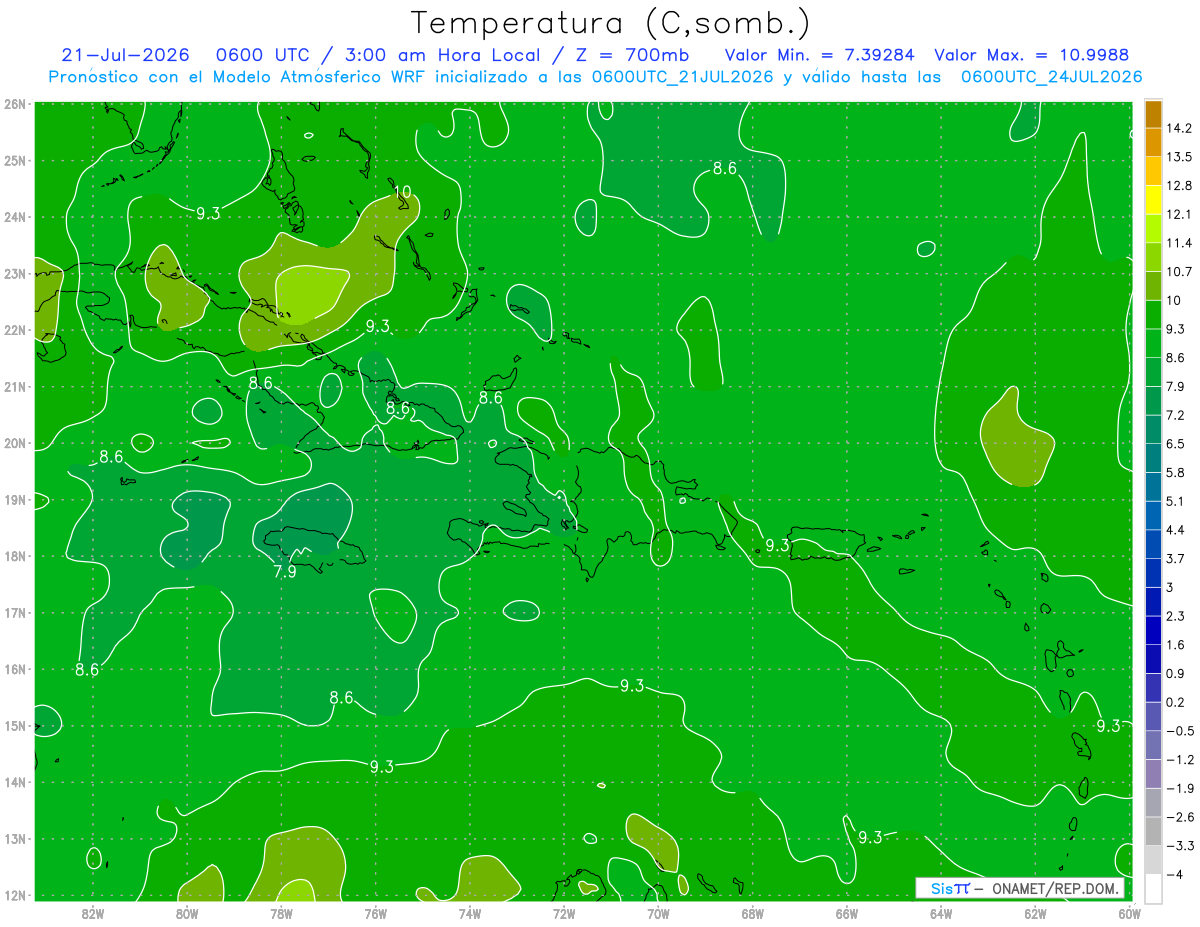Click the '0.2' colorbar label
1200x927 pixels.
[x=1174, y=702]
